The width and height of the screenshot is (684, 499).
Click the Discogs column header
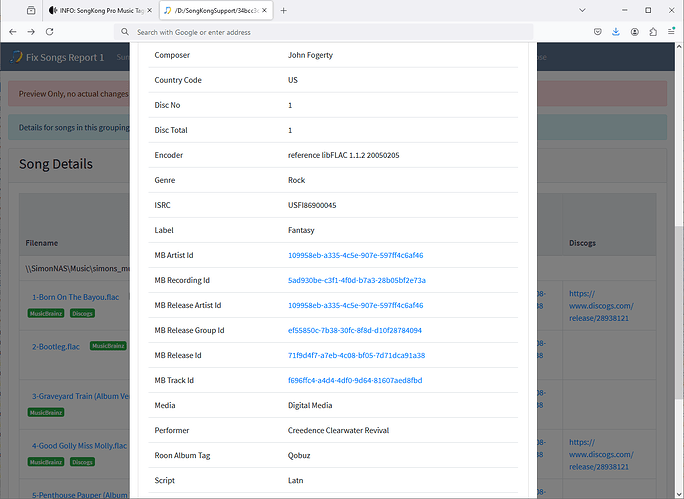(x=582, y=243)
